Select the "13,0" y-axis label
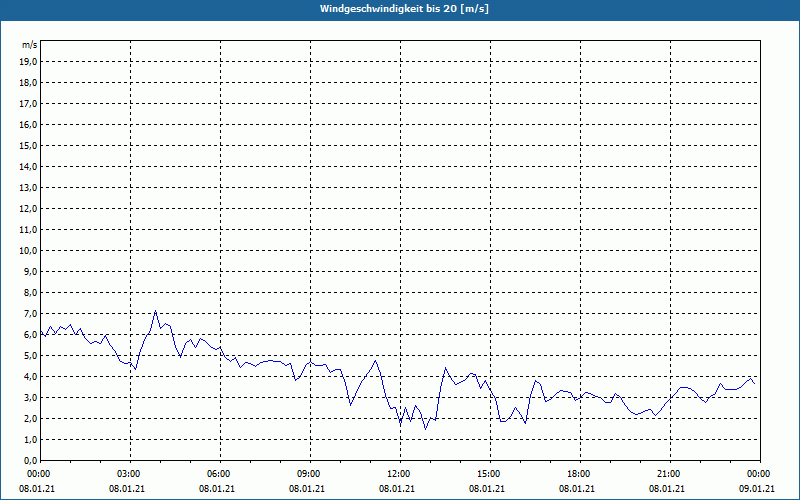The width and height of the screenshot is (800, 500). (28, 187)
